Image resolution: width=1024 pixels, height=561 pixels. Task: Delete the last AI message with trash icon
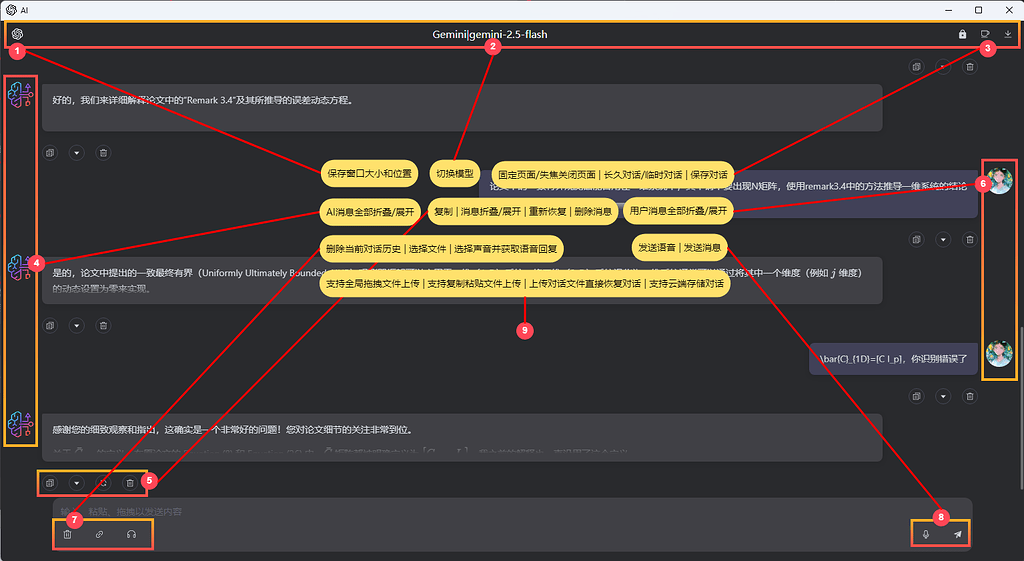click(x=130, y=483)
